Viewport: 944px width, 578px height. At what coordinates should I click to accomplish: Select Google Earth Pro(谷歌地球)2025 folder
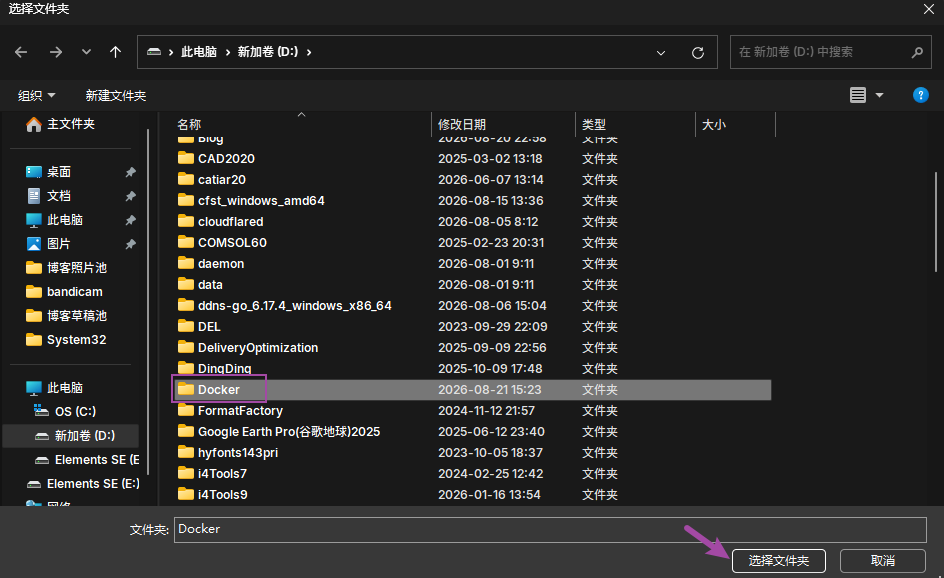(x=289, y=432)
